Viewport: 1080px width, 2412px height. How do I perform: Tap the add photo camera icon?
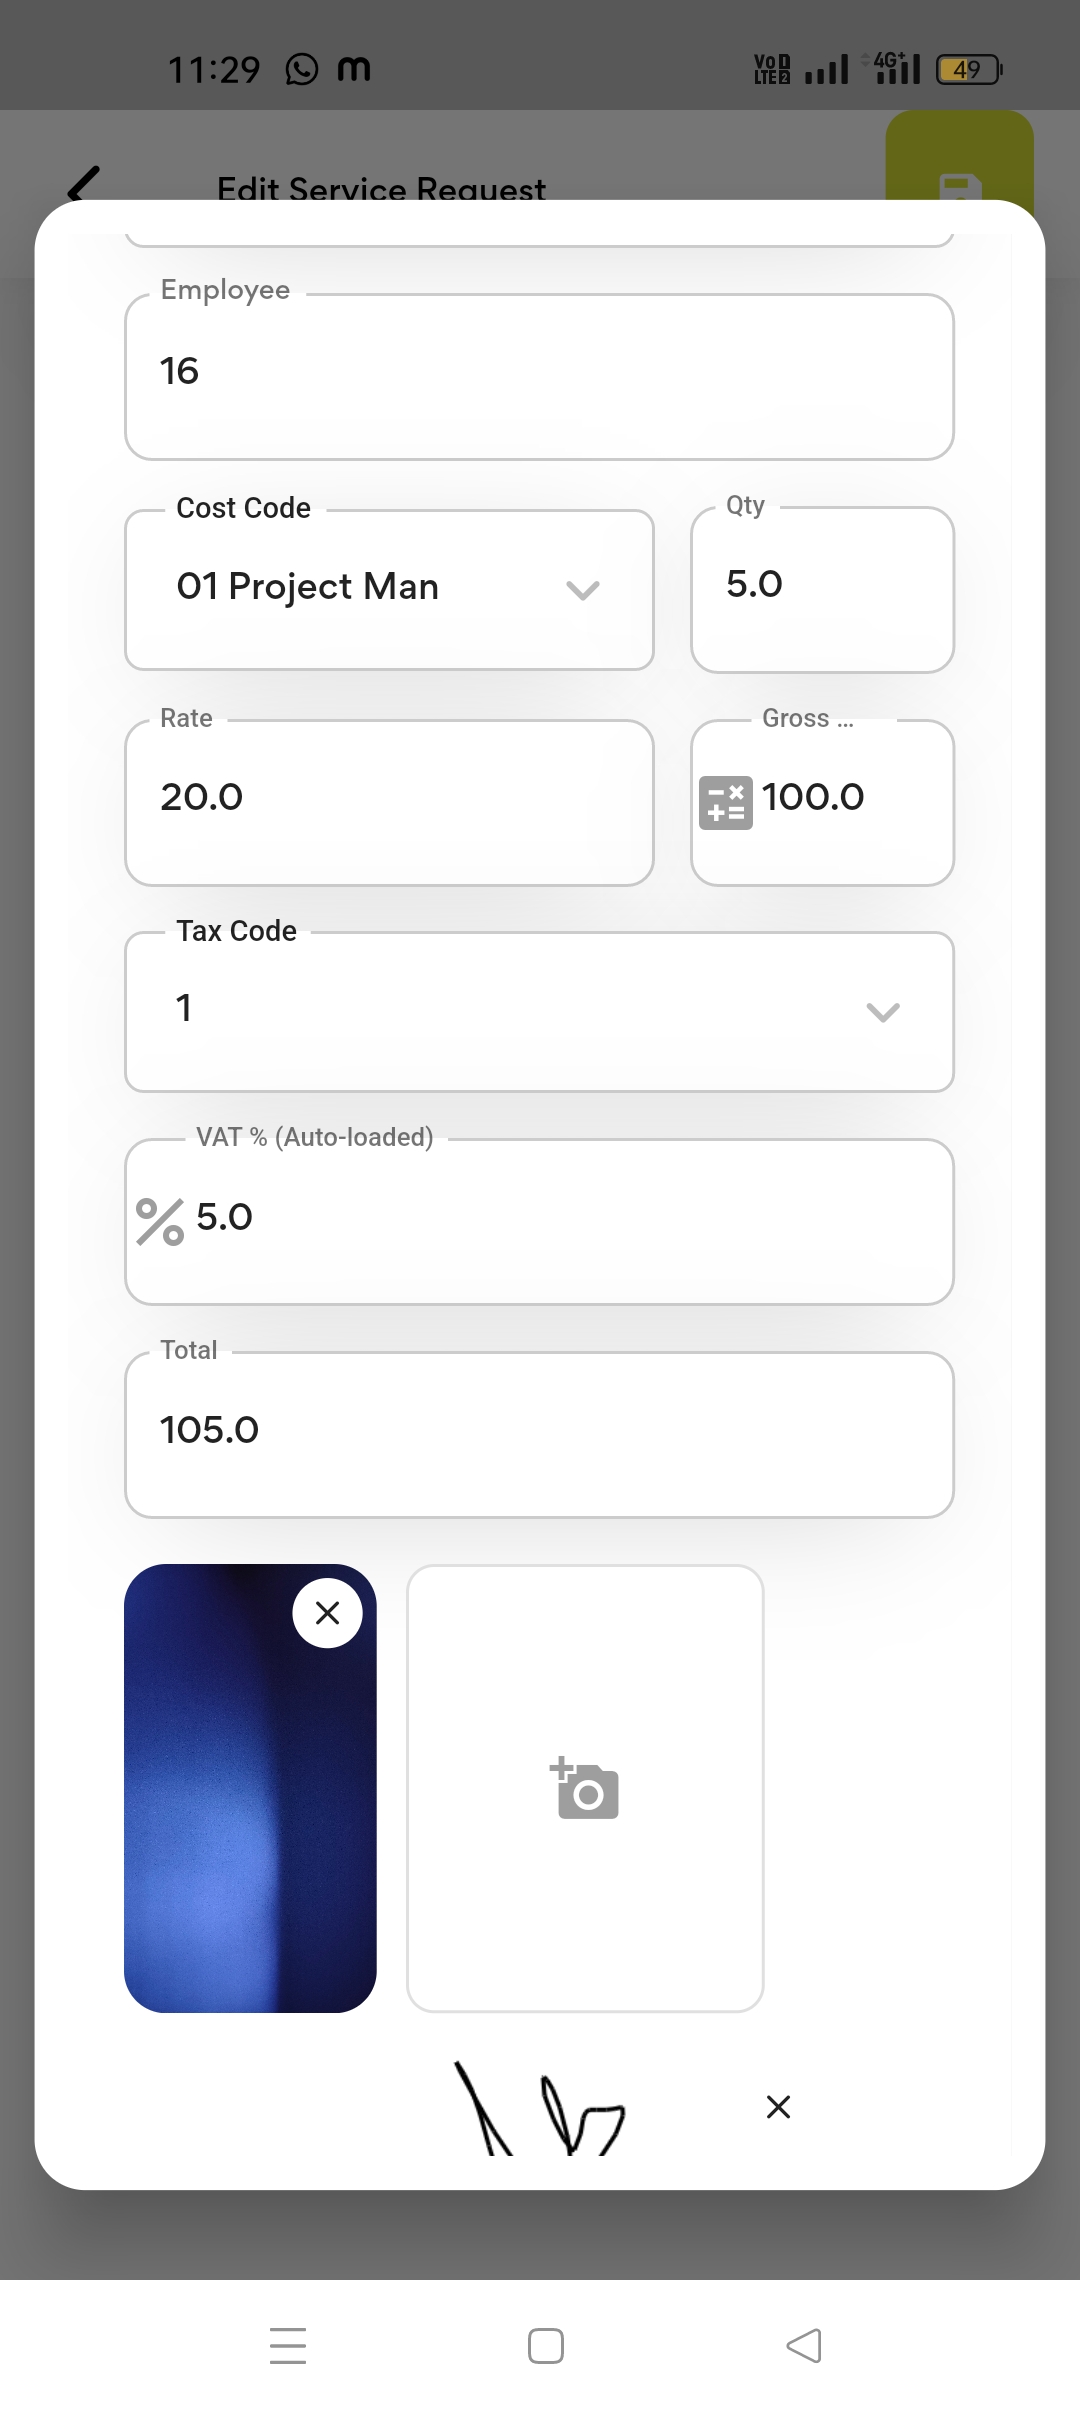coord(585,1788)
